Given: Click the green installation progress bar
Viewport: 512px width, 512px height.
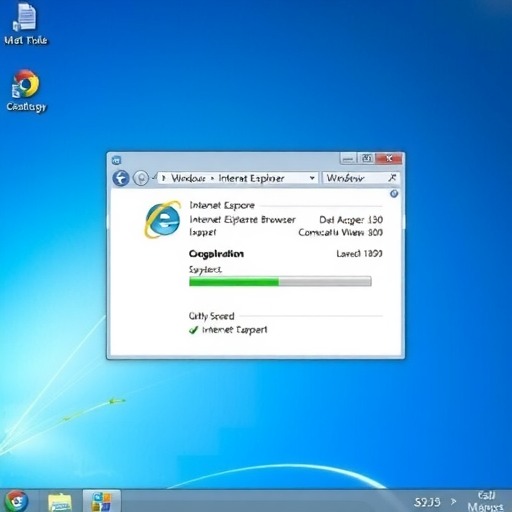Looking at the screenshot, I should (280, 282).
